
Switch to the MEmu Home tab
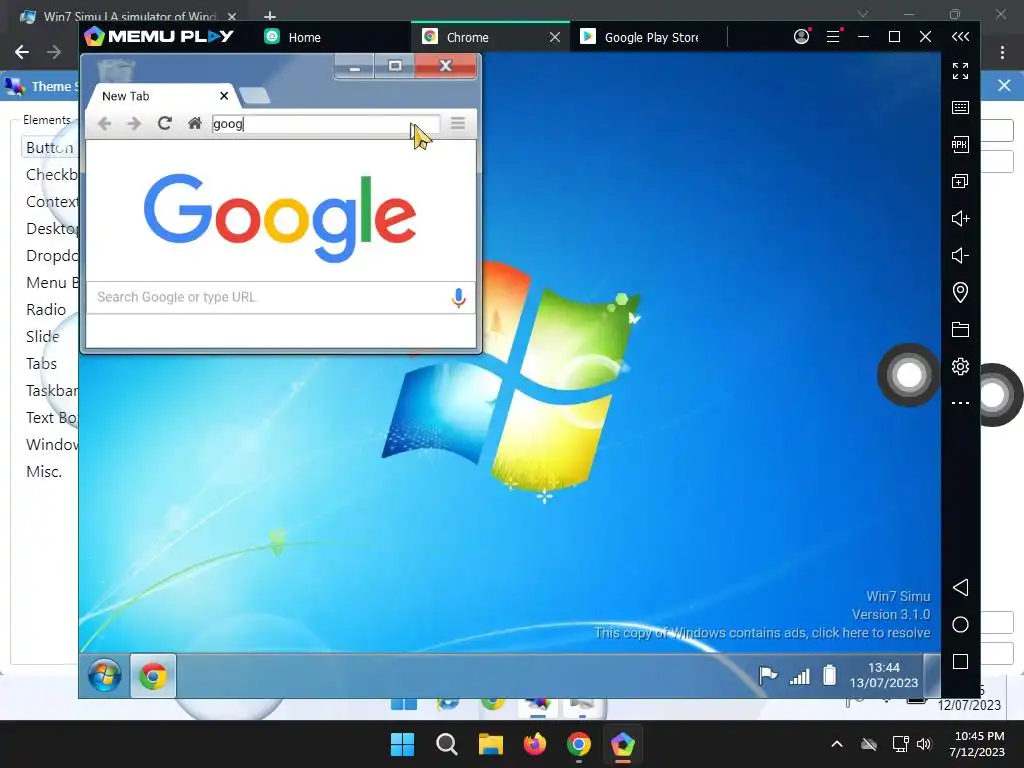pyautogui.click(x=292, y=37)
